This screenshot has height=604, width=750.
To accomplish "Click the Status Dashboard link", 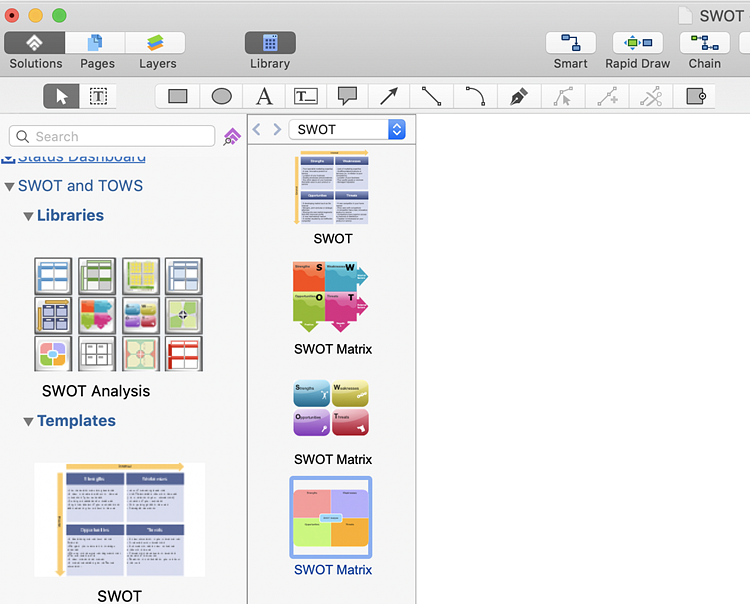I will pos(81,157).
